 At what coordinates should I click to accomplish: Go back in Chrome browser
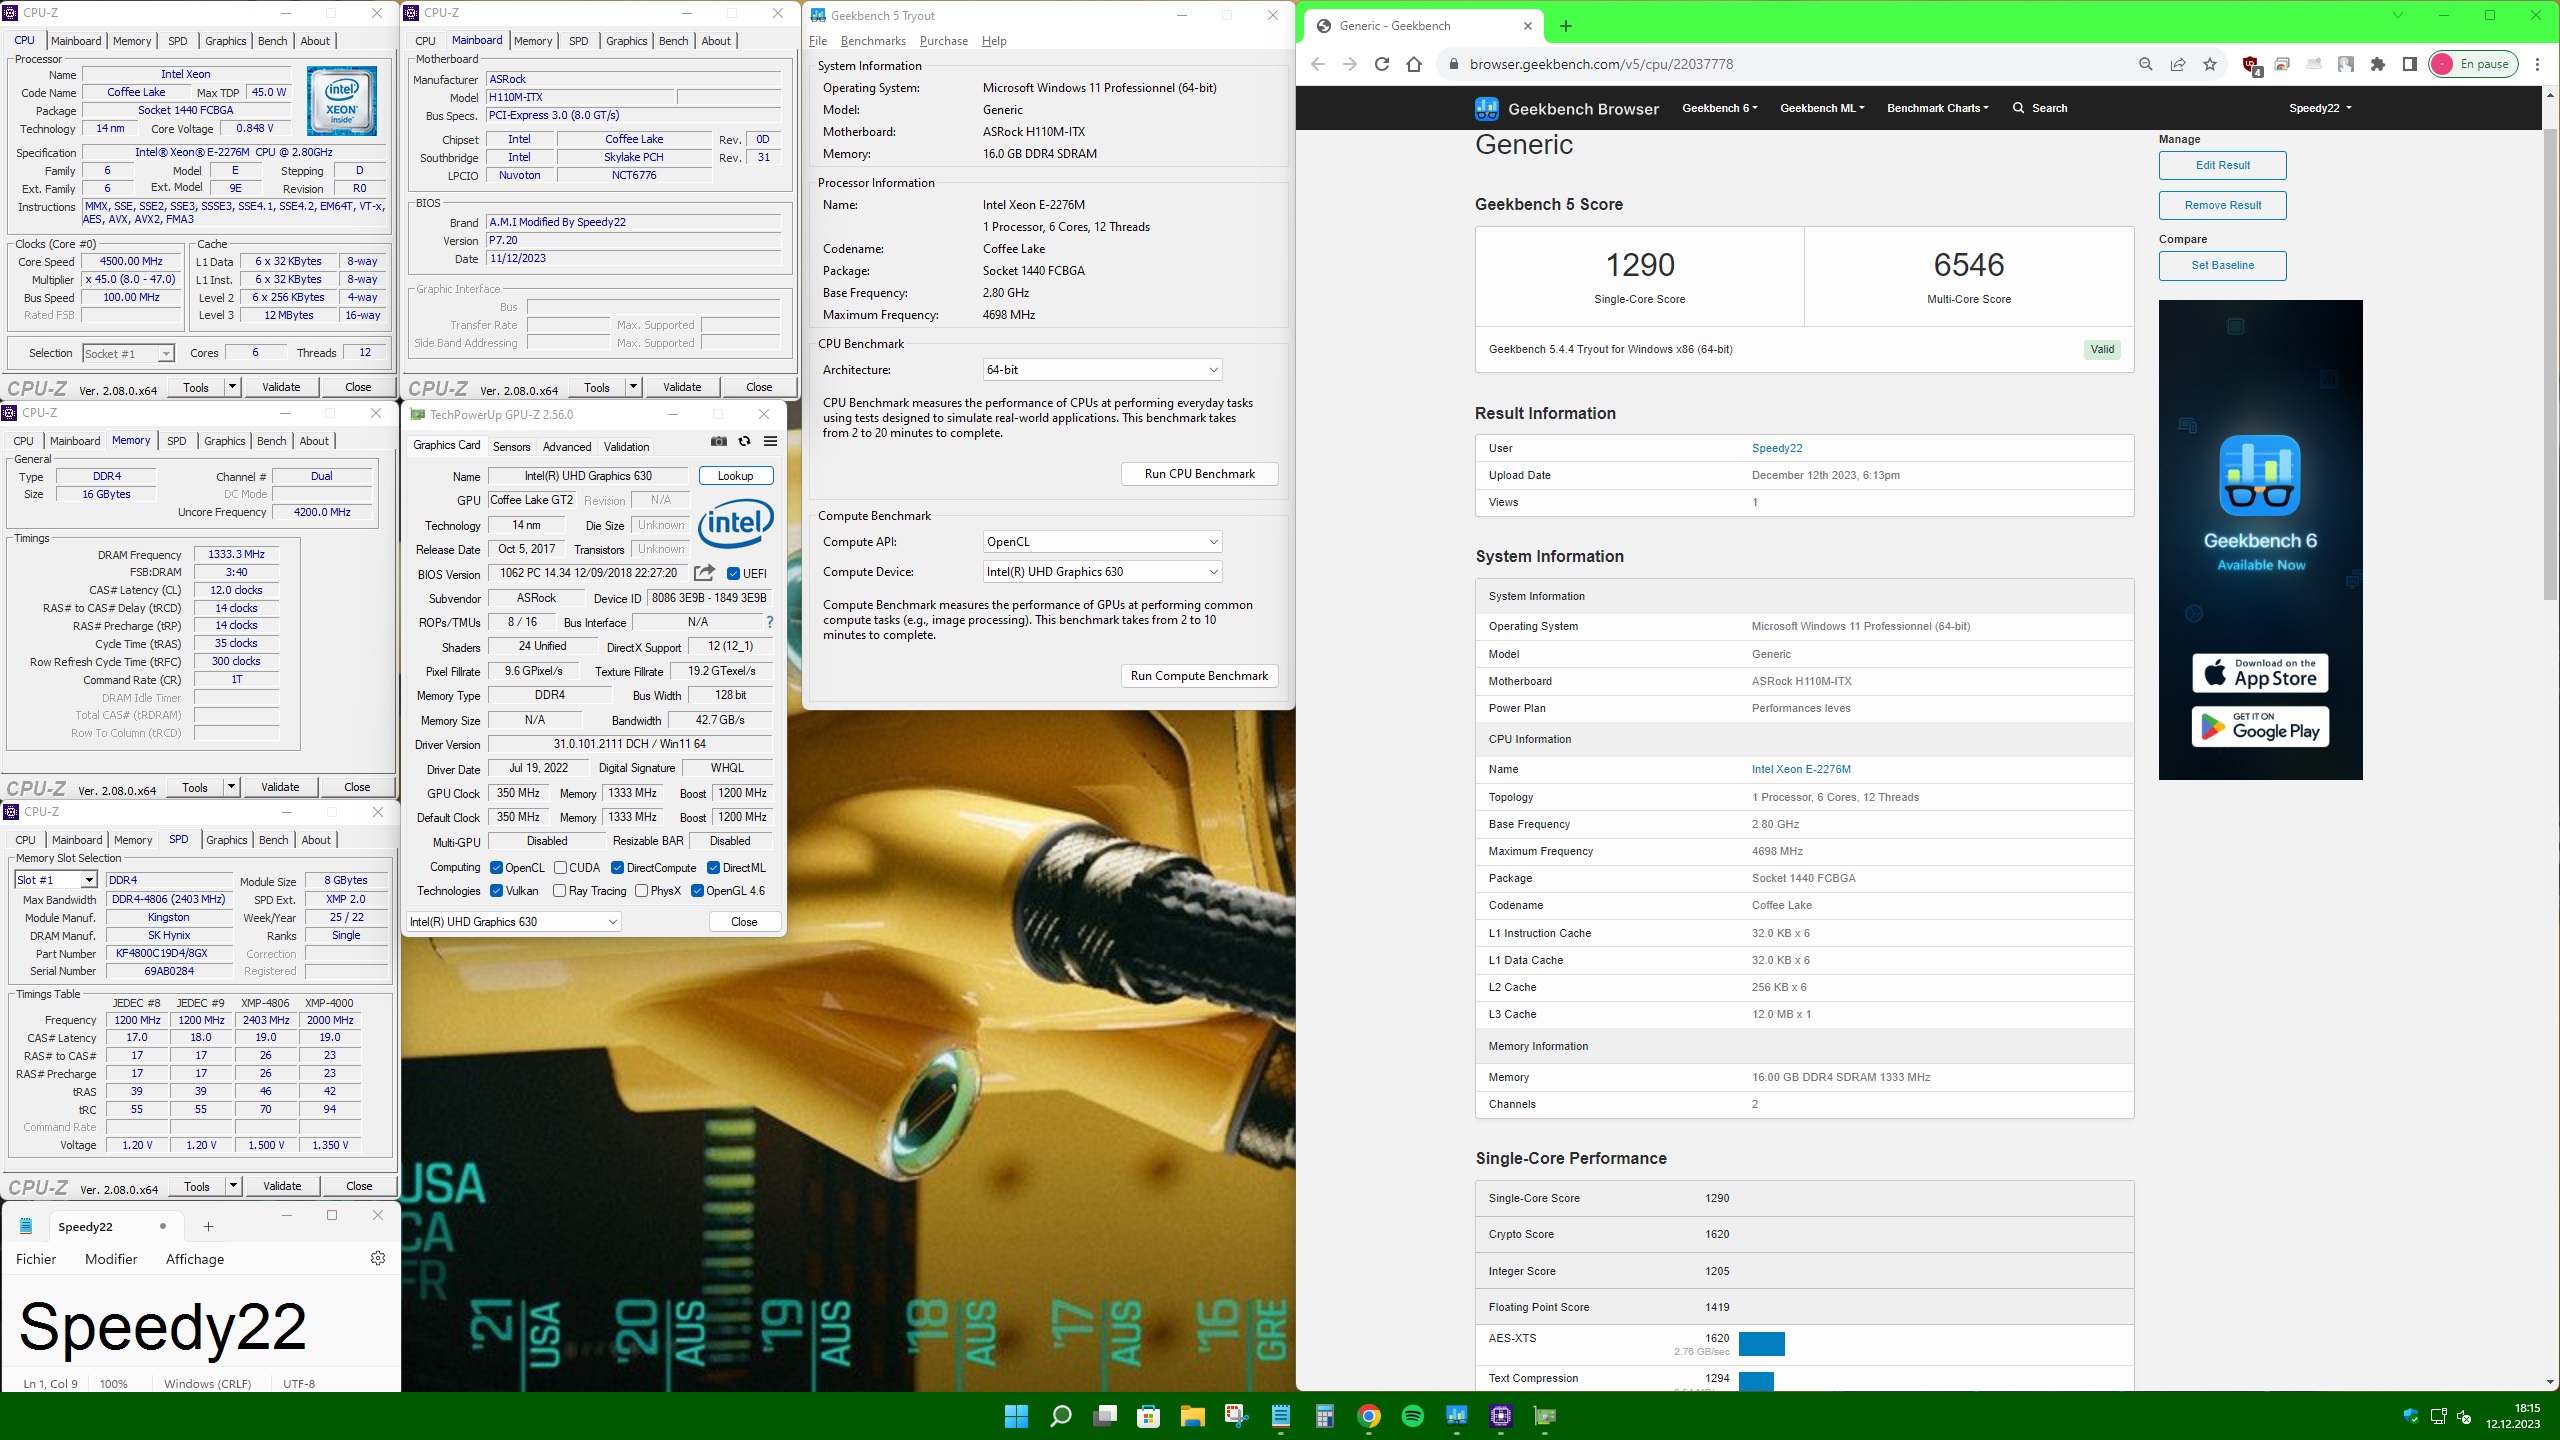click(1318, 64)
